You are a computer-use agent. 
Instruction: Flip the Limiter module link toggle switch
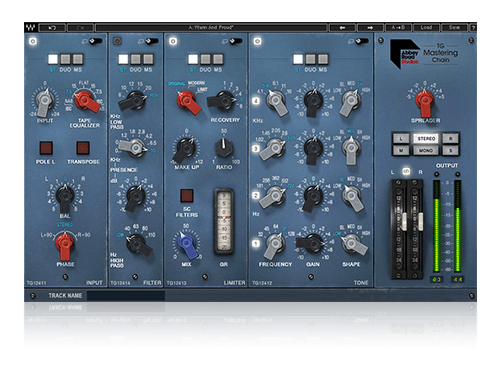[x=236, y=41]
